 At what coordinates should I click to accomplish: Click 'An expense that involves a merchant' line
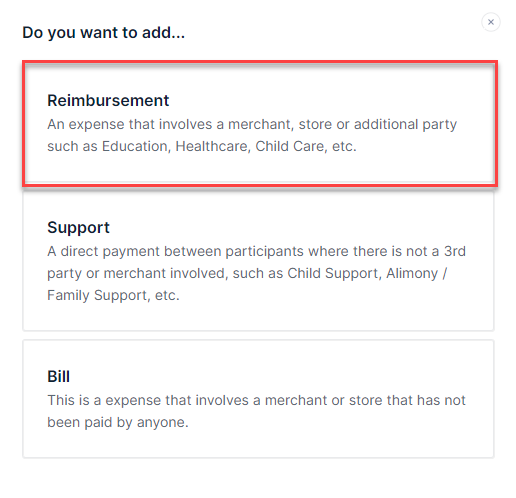252,125
